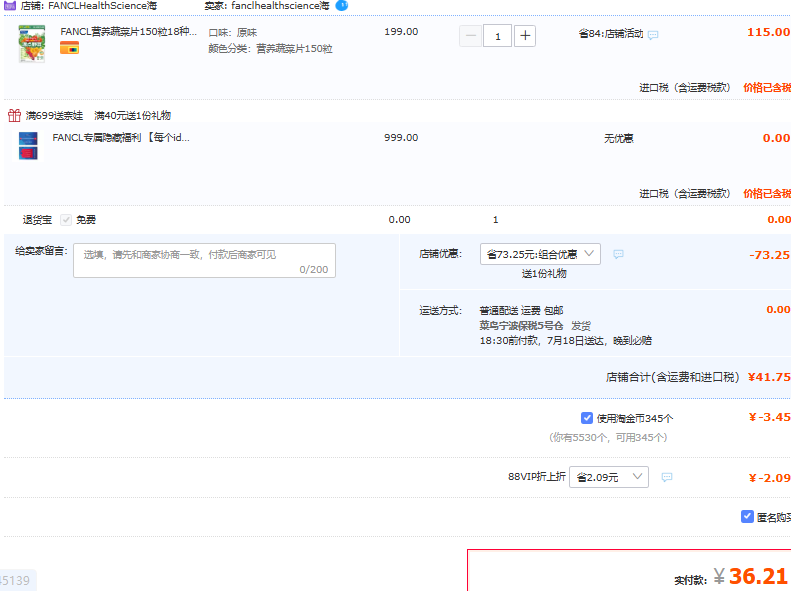This screenshot has width=791, height=591.
Task: Click the ¥-2.09 VIP discount amount
Action: coord(770,478)
